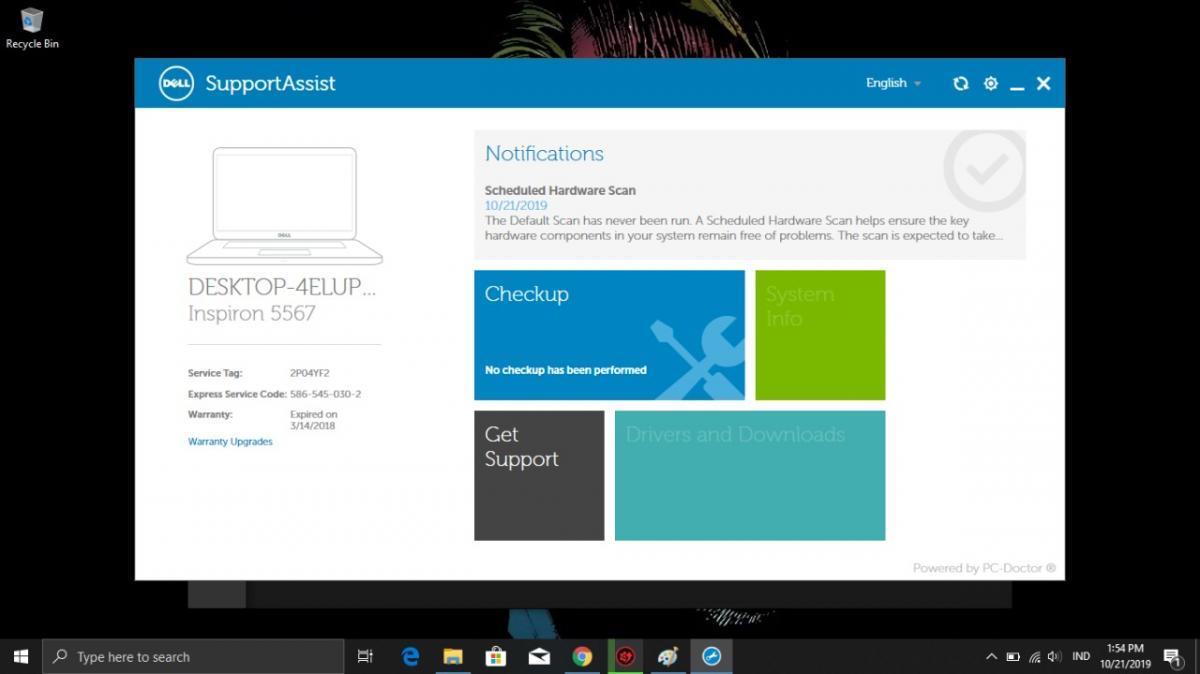Click the Warranty Upgrades link
This screenshot has height=674, width=1200.
230,442
